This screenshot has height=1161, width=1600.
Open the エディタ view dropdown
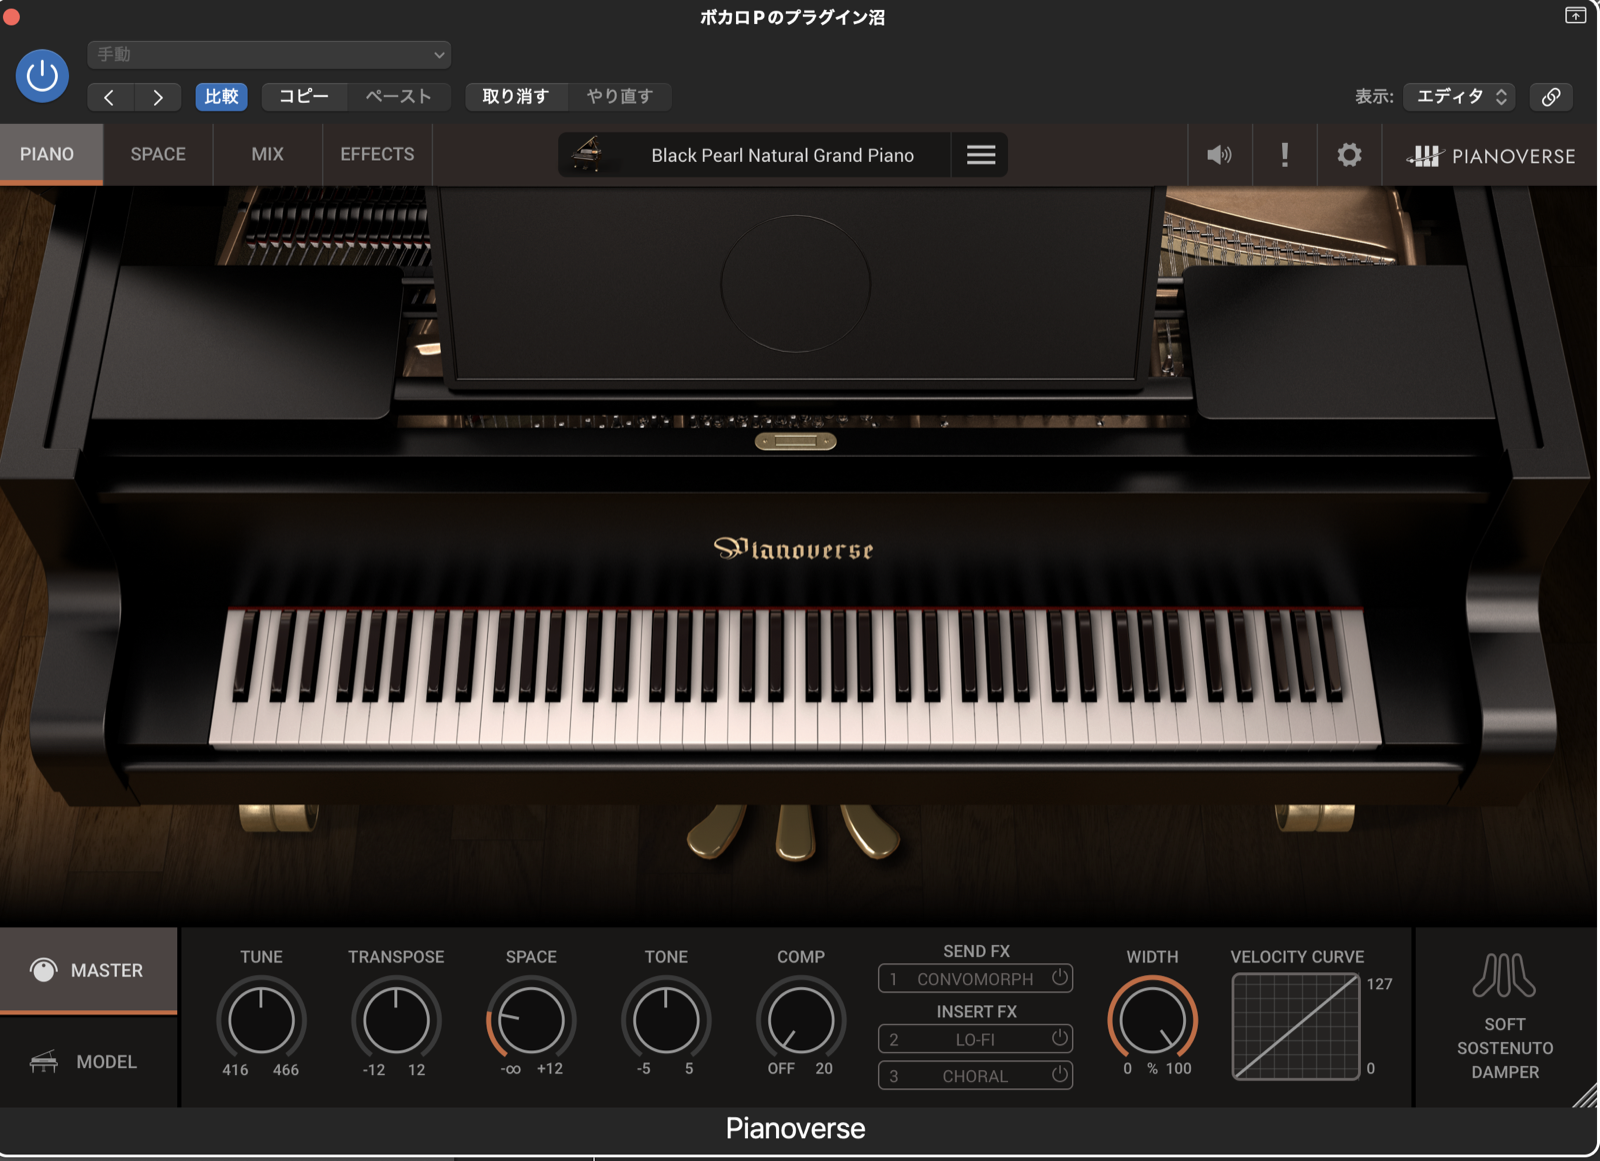(1459, 96)
